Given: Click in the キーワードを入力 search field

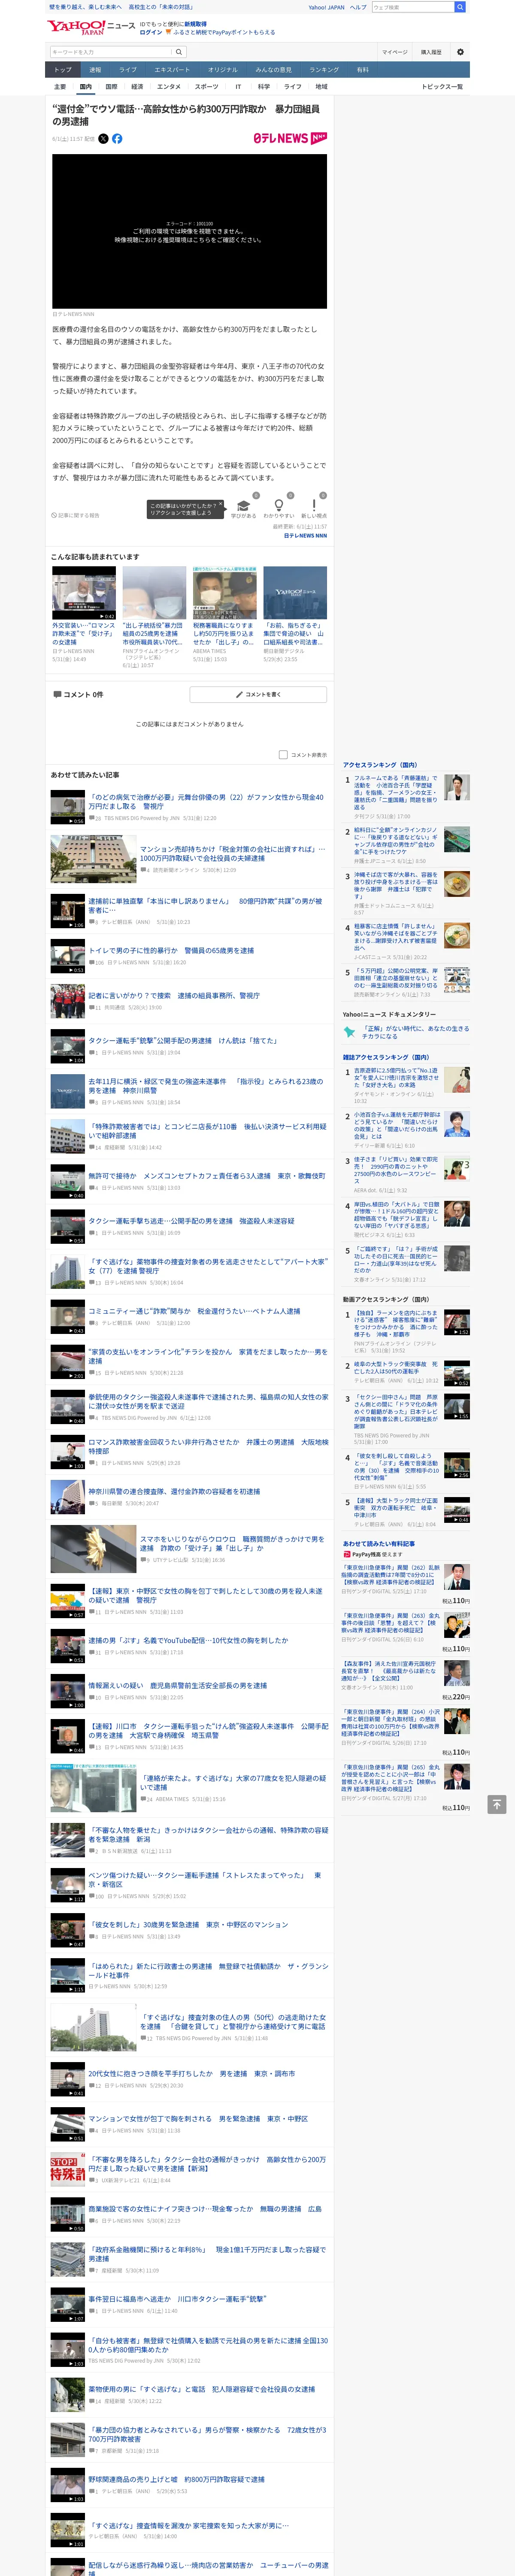Looking at the screenshot, I should click(110, 52).
